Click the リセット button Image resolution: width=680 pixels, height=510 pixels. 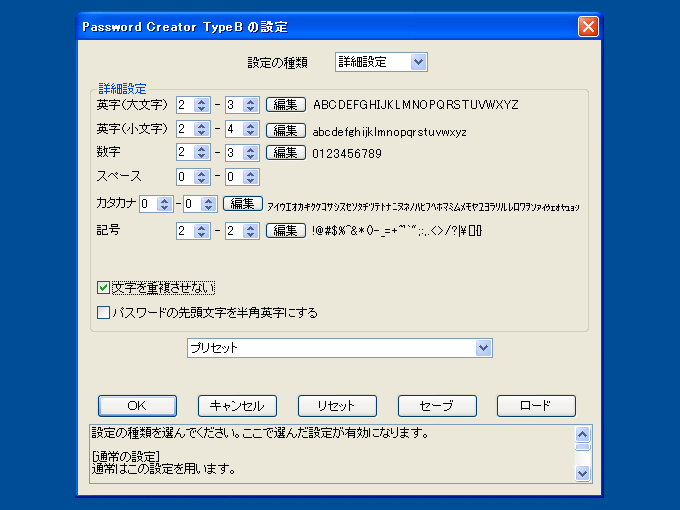pos(337,406)
